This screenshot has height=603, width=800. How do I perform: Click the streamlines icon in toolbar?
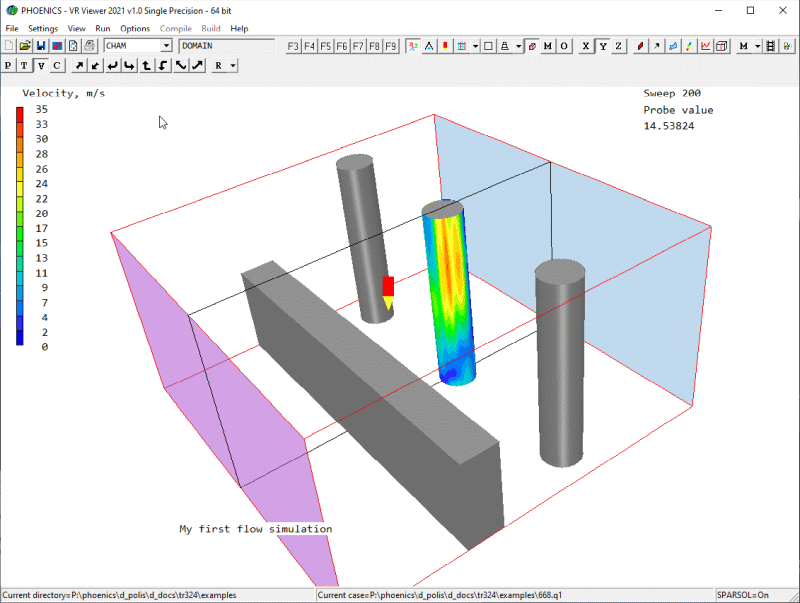click(673, 46)
